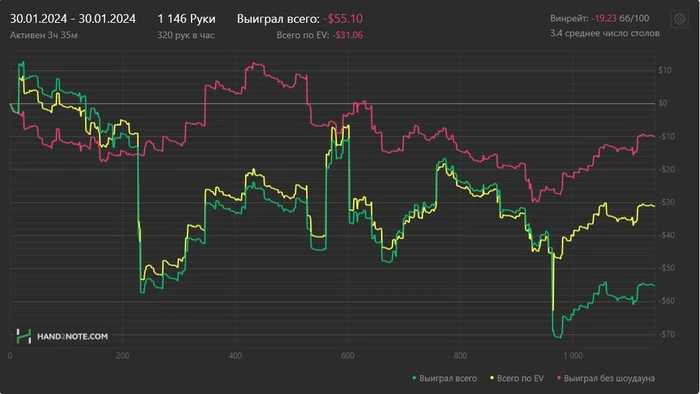Toggle the pink Выиграл без шоудауна legend dot

(559, 378)
